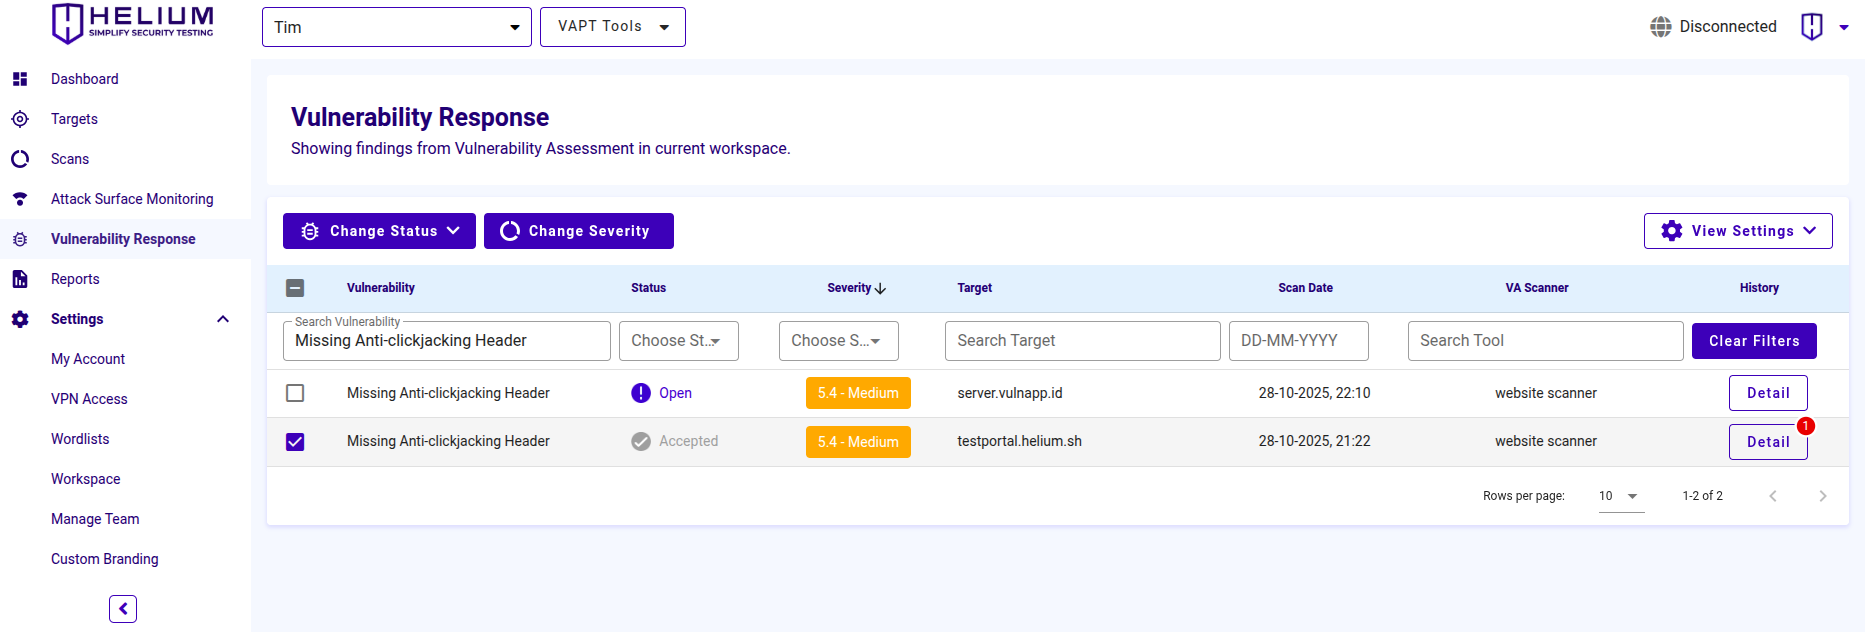Screen dimensions: 1865x632
Task: Click the globe Disconnected status icon
Action: (1660, 27)
